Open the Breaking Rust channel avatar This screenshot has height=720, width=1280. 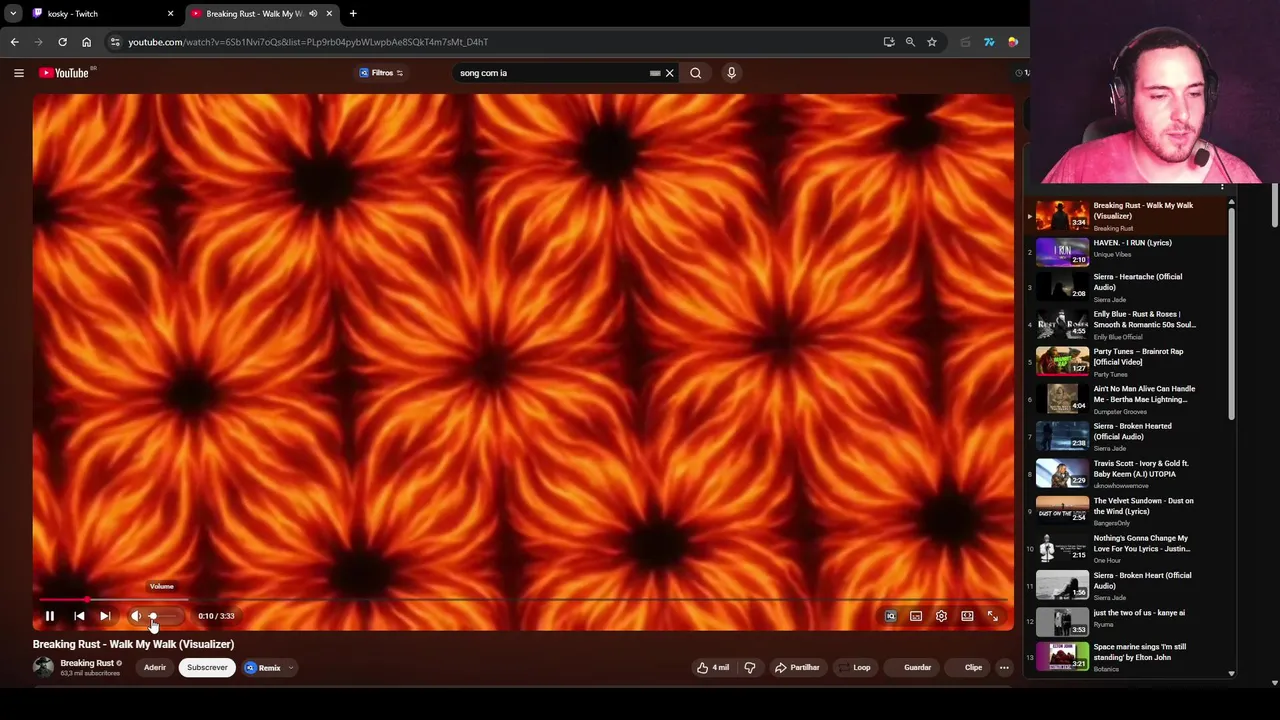43,666
